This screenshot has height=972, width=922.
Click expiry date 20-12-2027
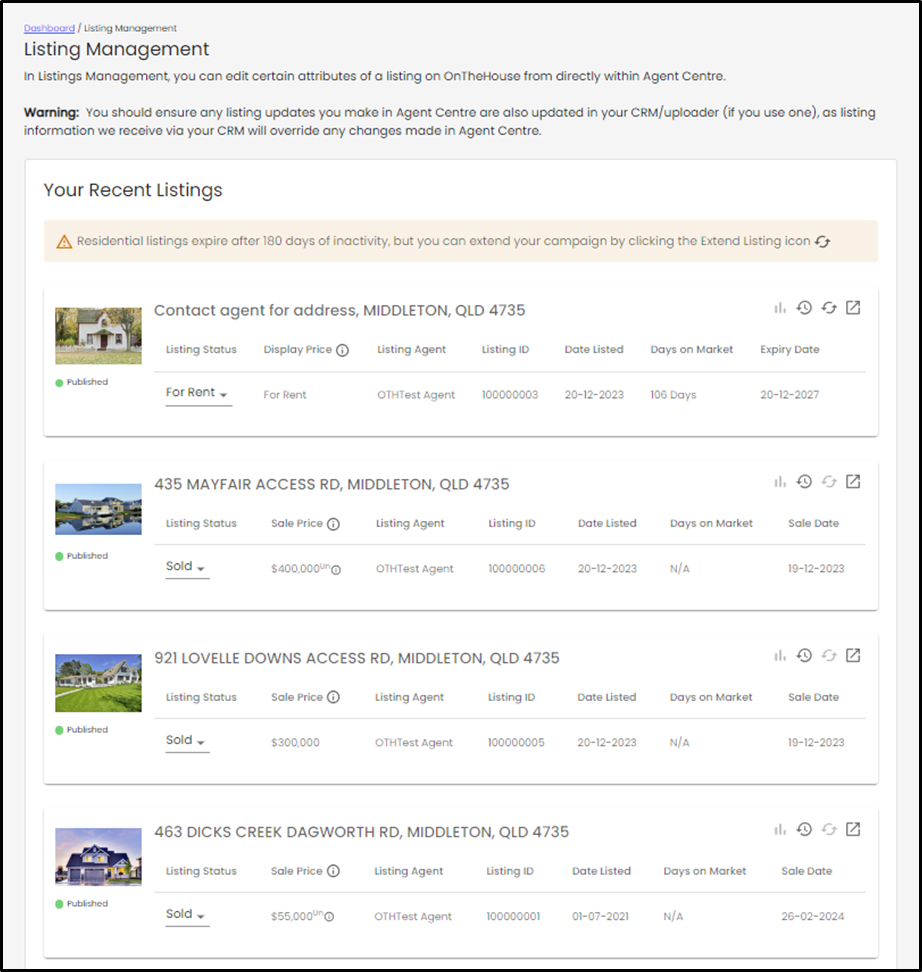tap(789, 395)
